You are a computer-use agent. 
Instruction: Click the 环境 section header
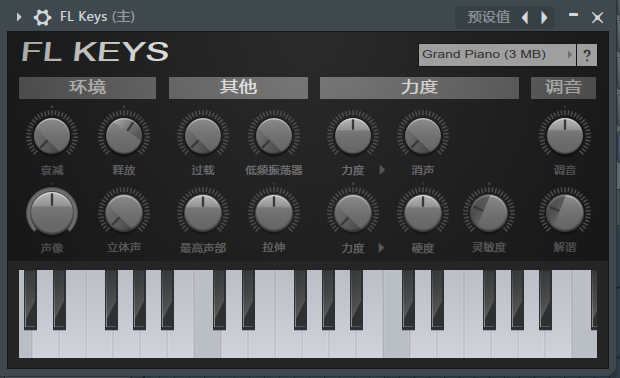pos(87,87)
